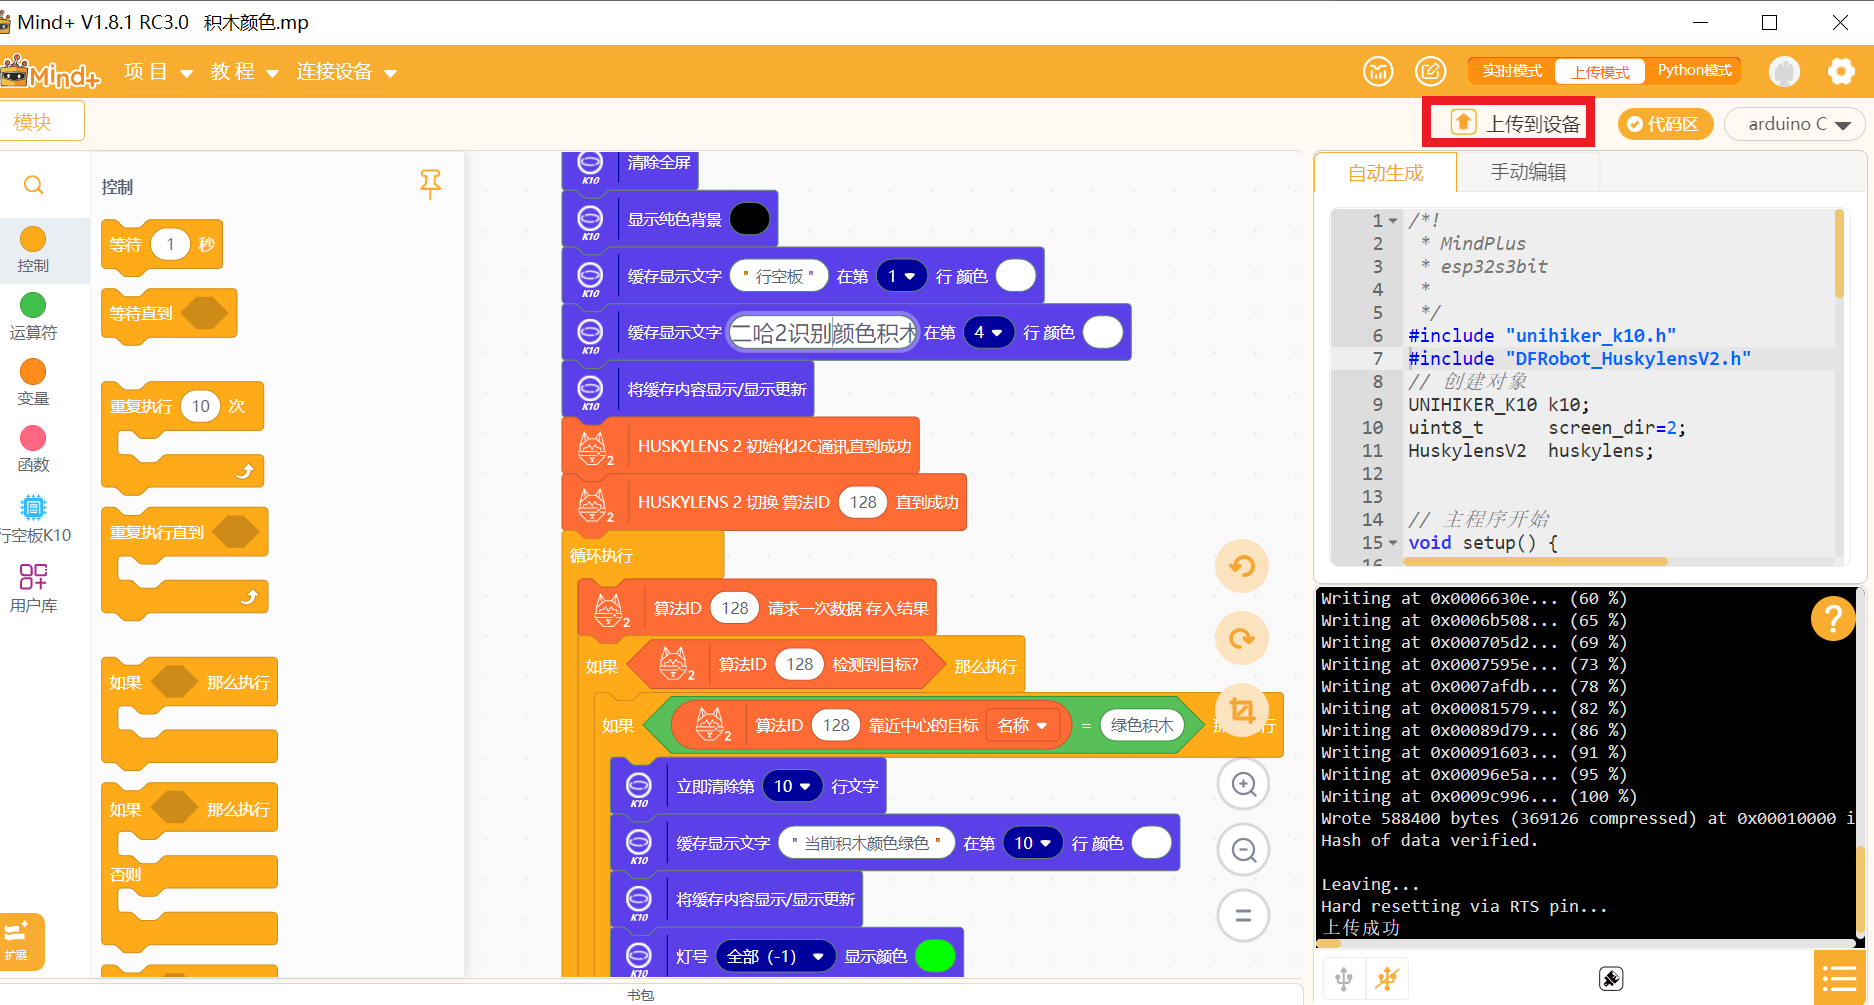This screenshot has width=1874, height=1005.
Task: Open the settings gear icon
Action: tap(1840, 71)
